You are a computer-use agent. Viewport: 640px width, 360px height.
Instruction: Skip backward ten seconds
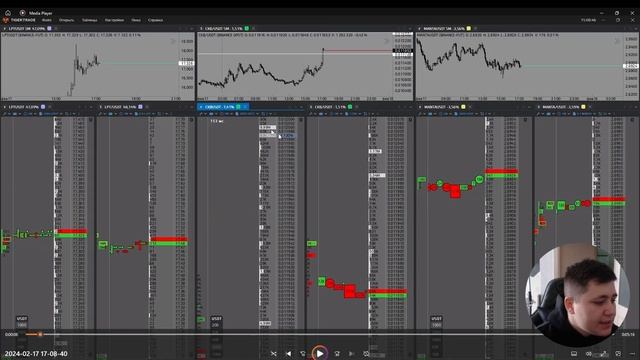[303, 353]
